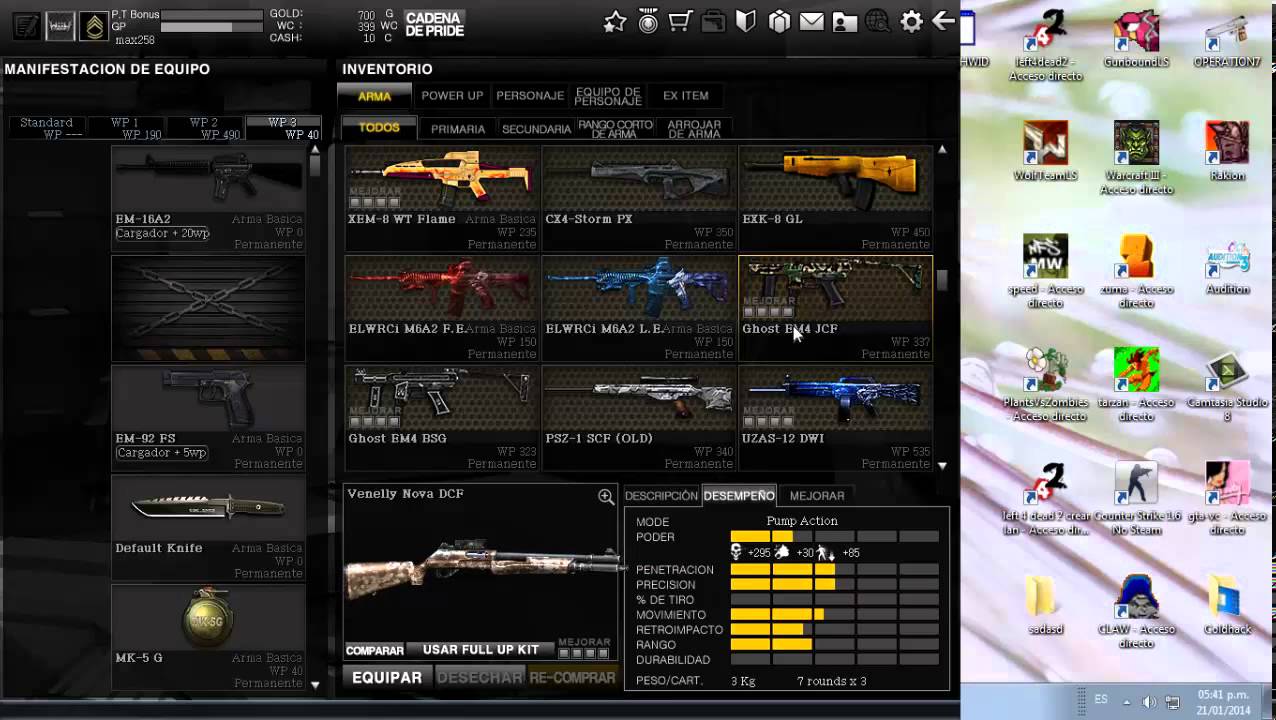Open the gear settings icon
Viewport: 1276px width, 720px height.
tap(911, 22)
